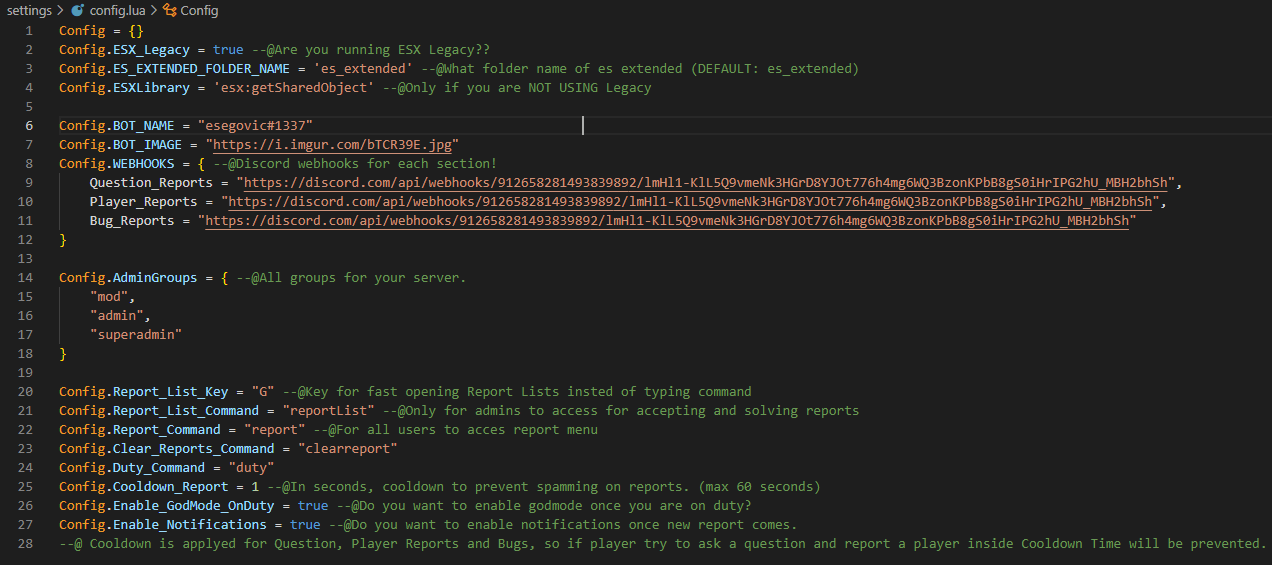Viewport: 1272px width, 565px height.
Task: Open the settings breadcrumb folder
Action: click(x=29, y=10)
